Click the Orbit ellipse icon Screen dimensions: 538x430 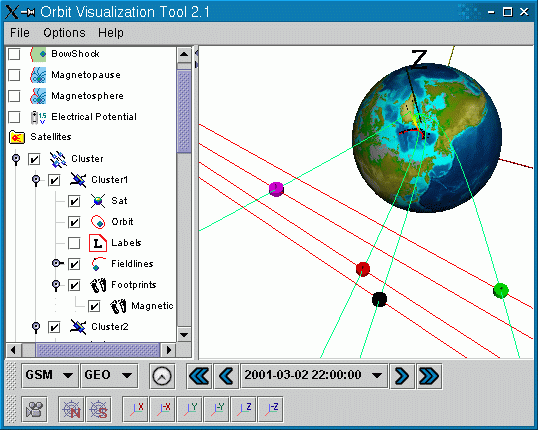click(98, 222)
